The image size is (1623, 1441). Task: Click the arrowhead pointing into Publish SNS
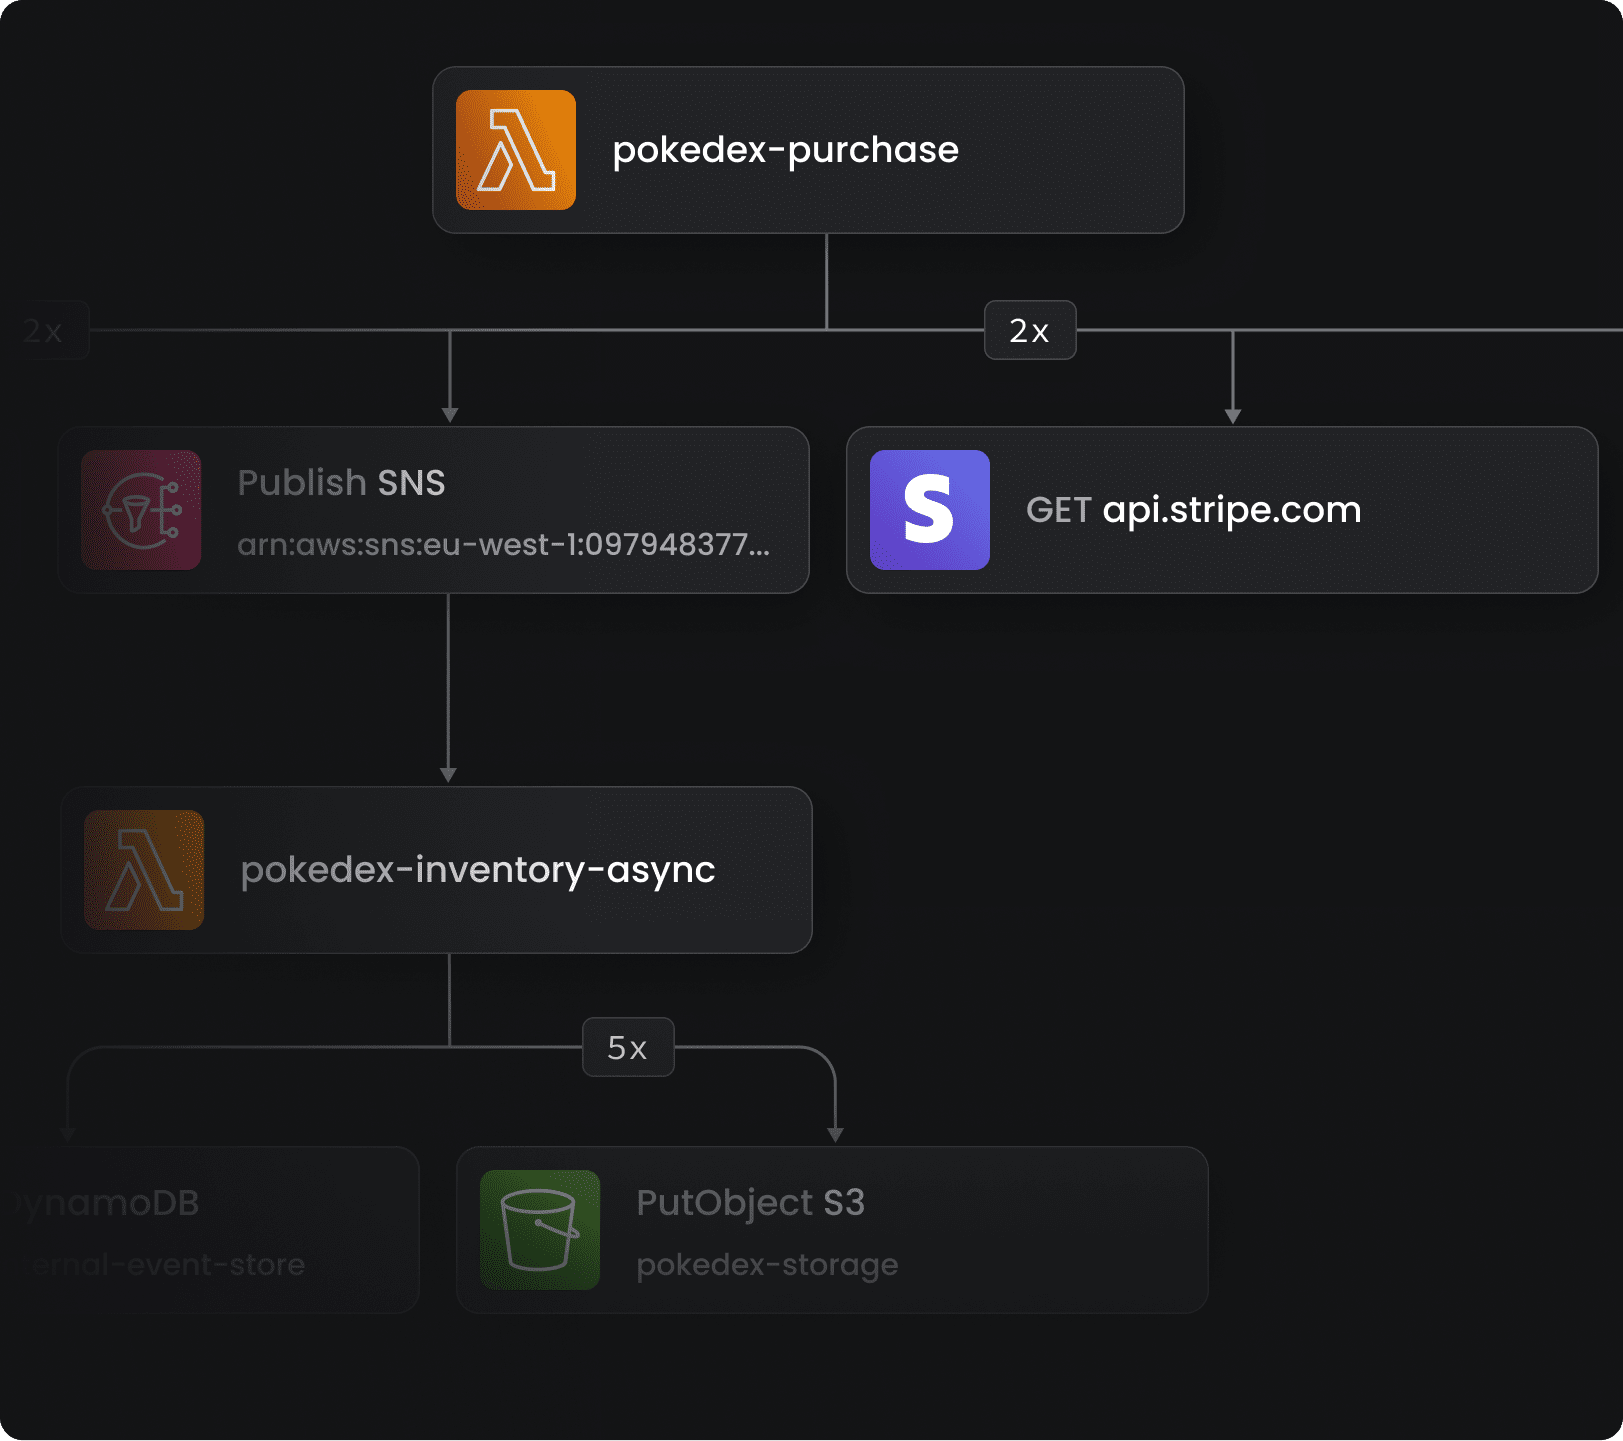pyautogui.click(x=450, y=415)
